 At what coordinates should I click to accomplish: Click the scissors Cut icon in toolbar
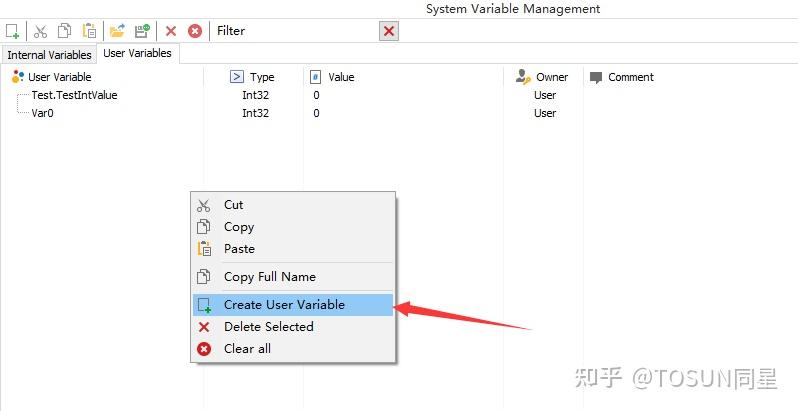40,31
